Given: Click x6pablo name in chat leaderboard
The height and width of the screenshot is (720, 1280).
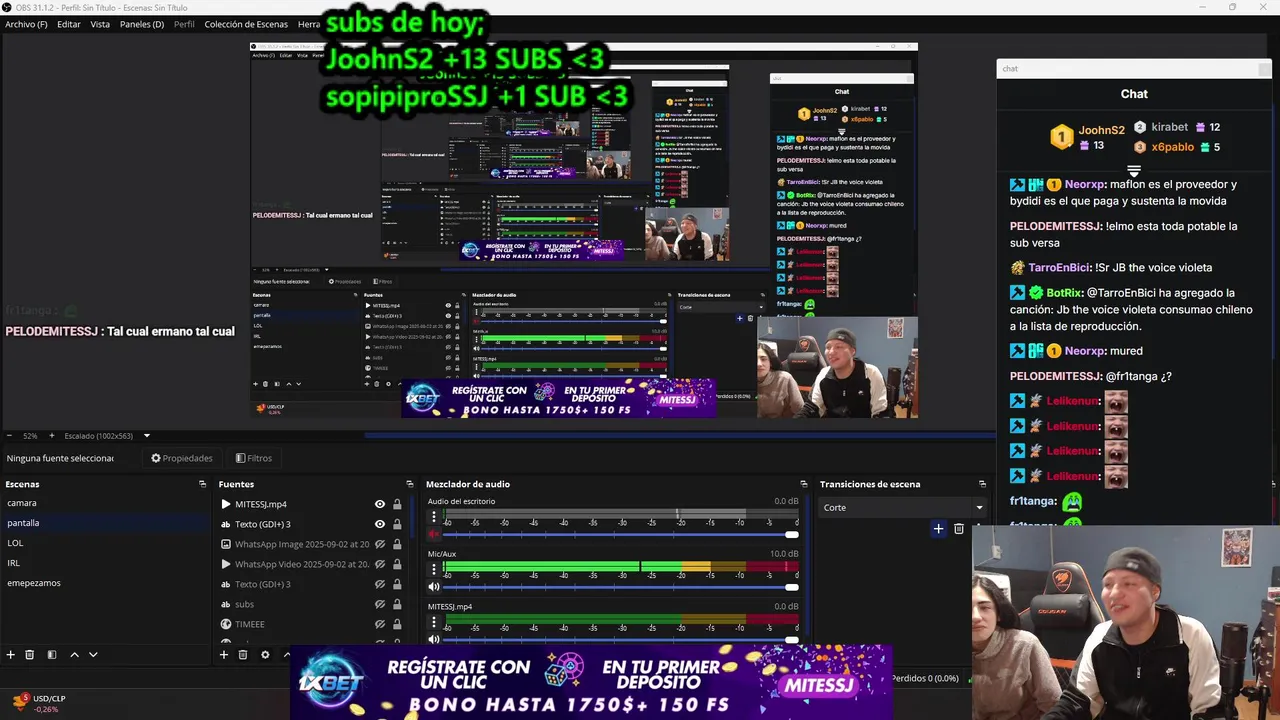Looking at the screenshot, I should point(1172,147).
